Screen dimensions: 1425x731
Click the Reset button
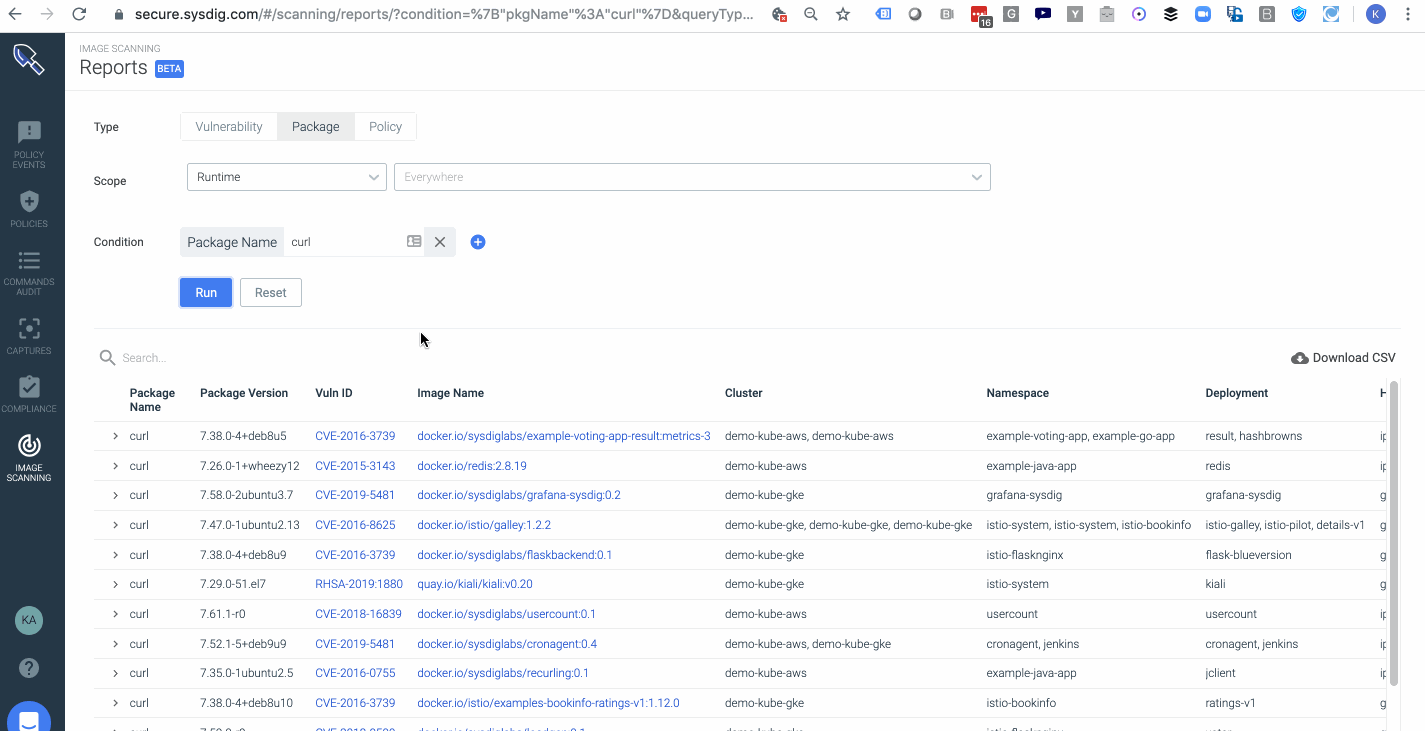(271, 293)
